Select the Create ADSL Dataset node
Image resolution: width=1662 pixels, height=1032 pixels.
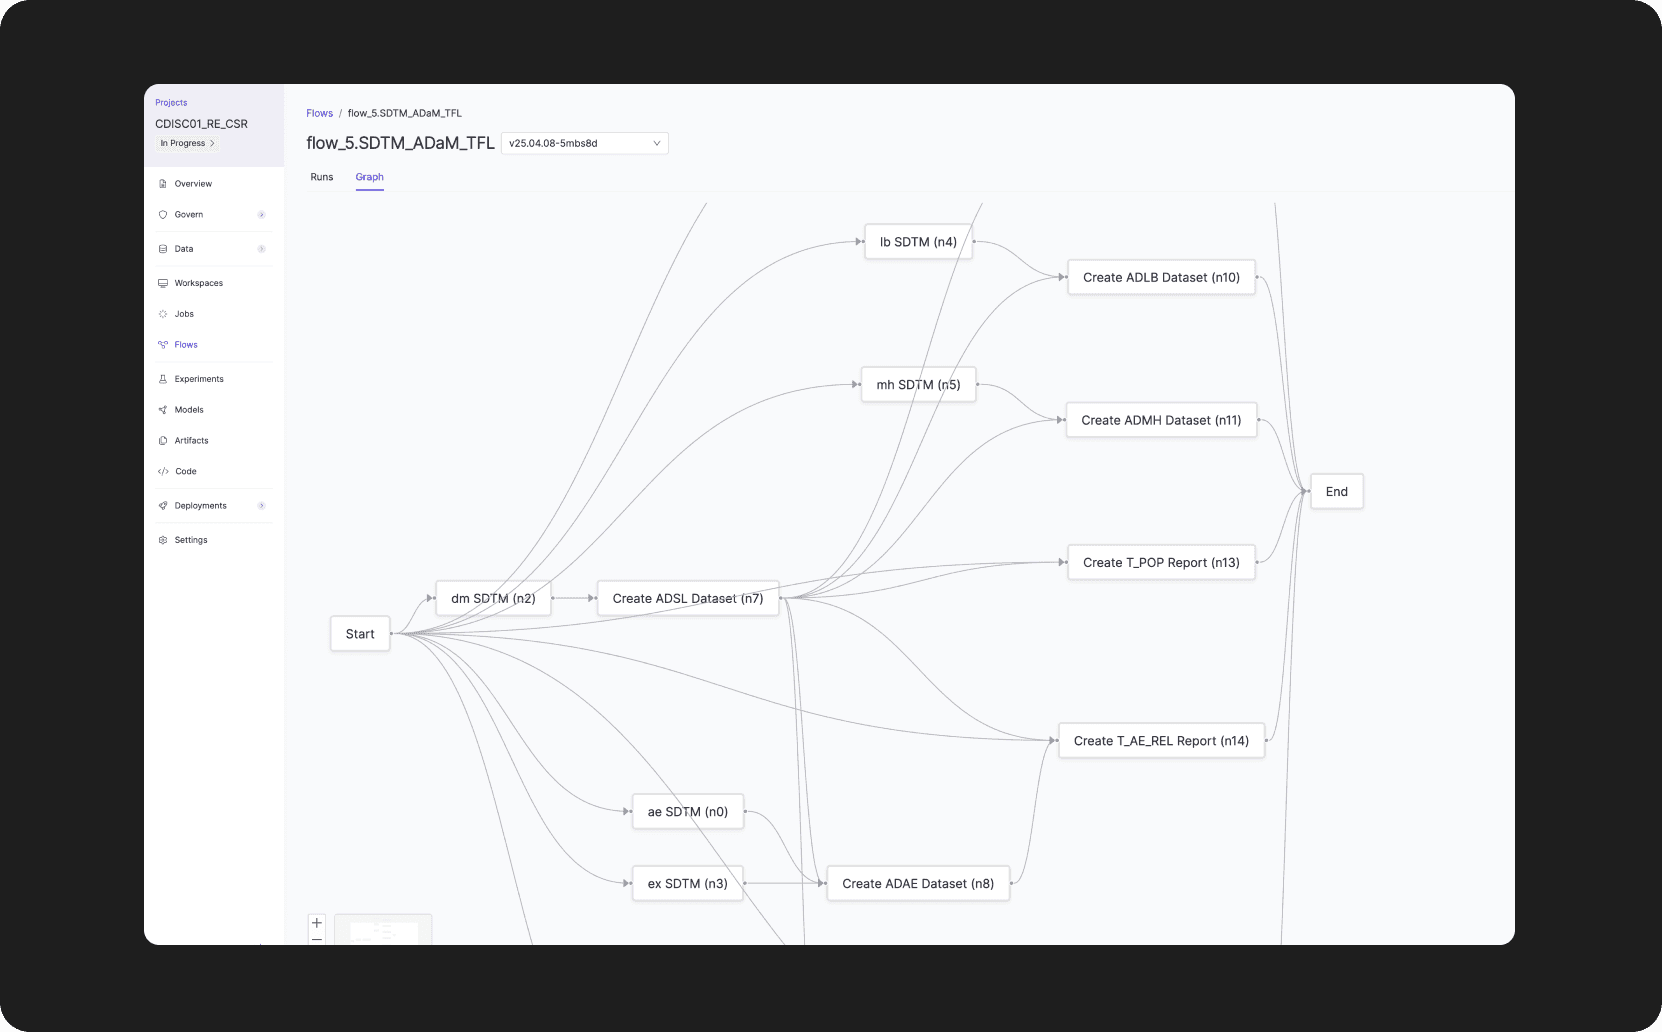[687, 598]
